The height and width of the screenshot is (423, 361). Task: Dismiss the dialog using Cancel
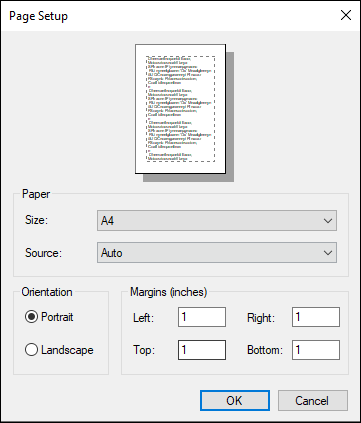pyautogui.click(x=313, y=401)
